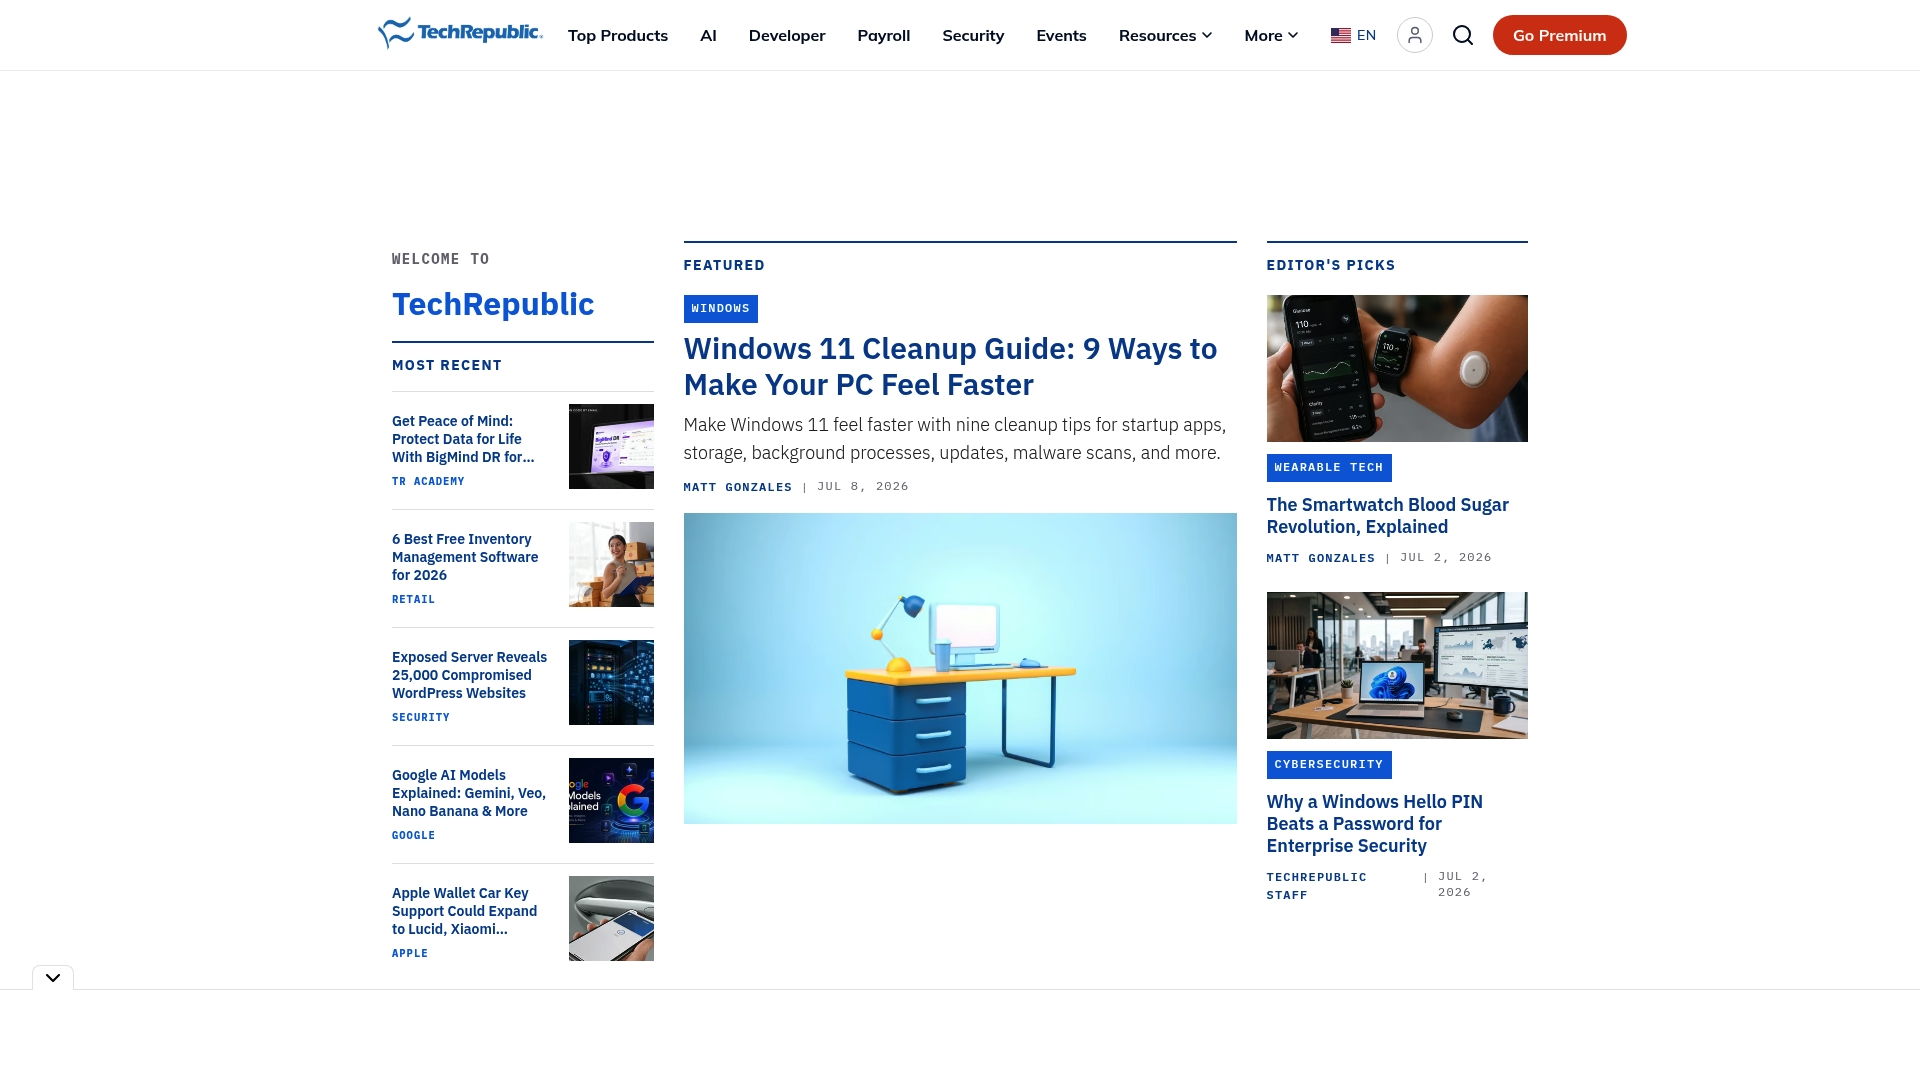
Task: Click the TR ACADEMY category label
Action: (428, 481)
